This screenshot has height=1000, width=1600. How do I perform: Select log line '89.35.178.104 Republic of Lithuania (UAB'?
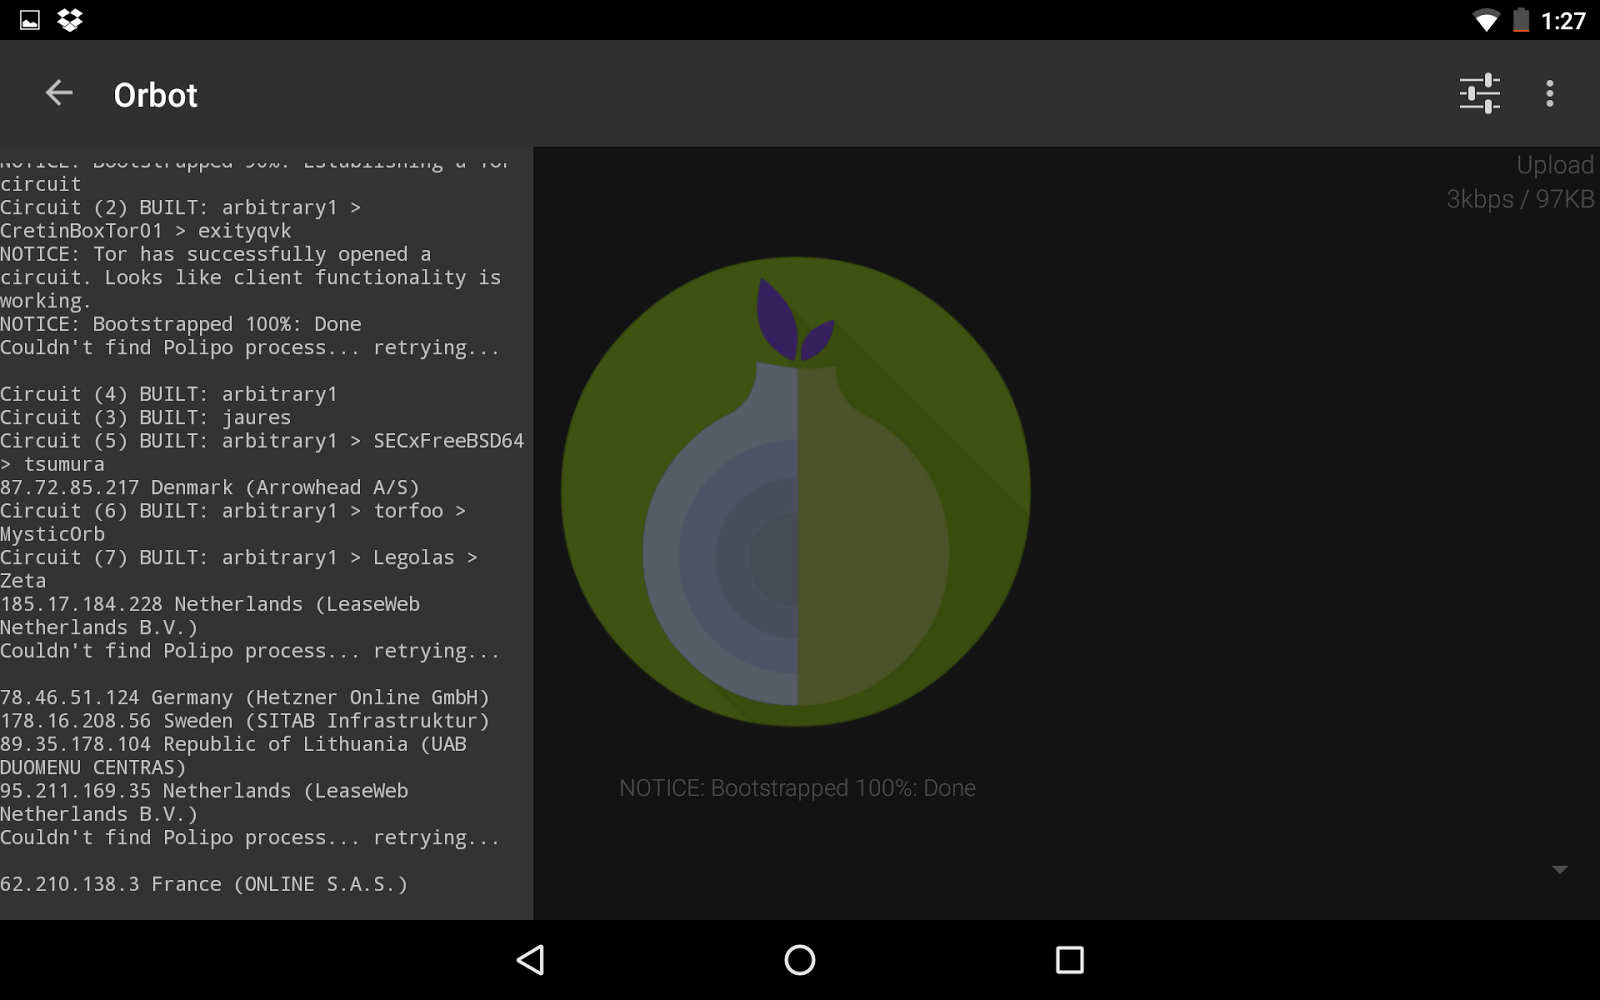click(x=233, y=744)
